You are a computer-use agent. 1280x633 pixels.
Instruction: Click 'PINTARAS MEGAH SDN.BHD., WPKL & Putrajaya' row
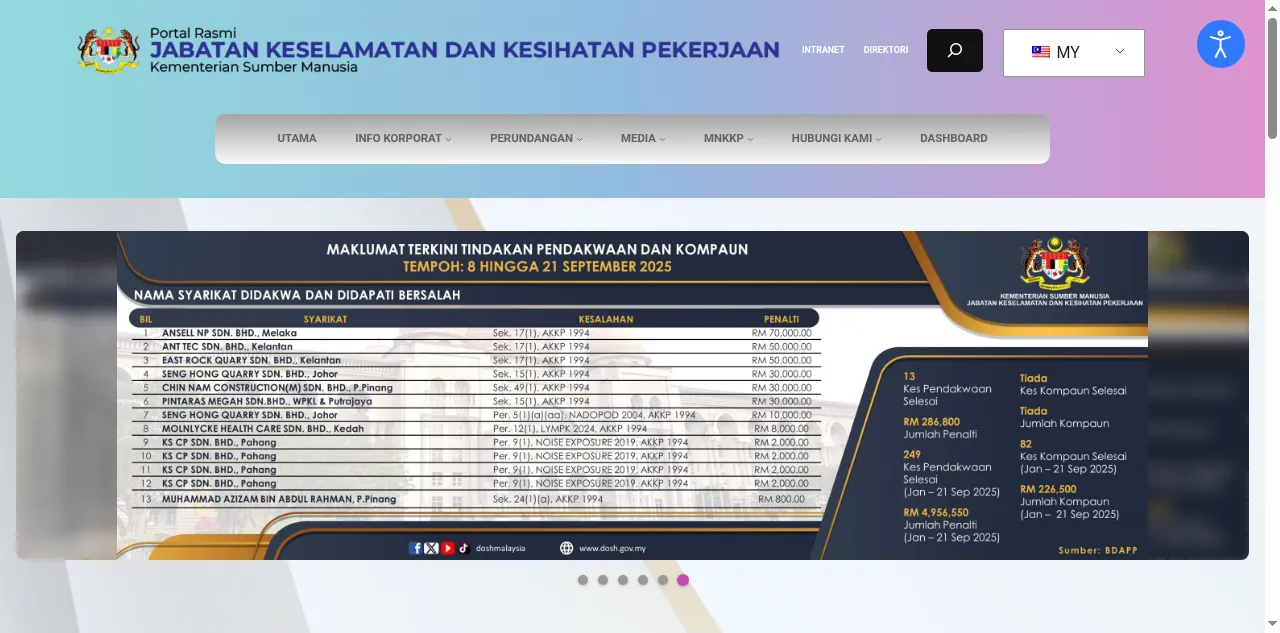click(x=475, y=402)
